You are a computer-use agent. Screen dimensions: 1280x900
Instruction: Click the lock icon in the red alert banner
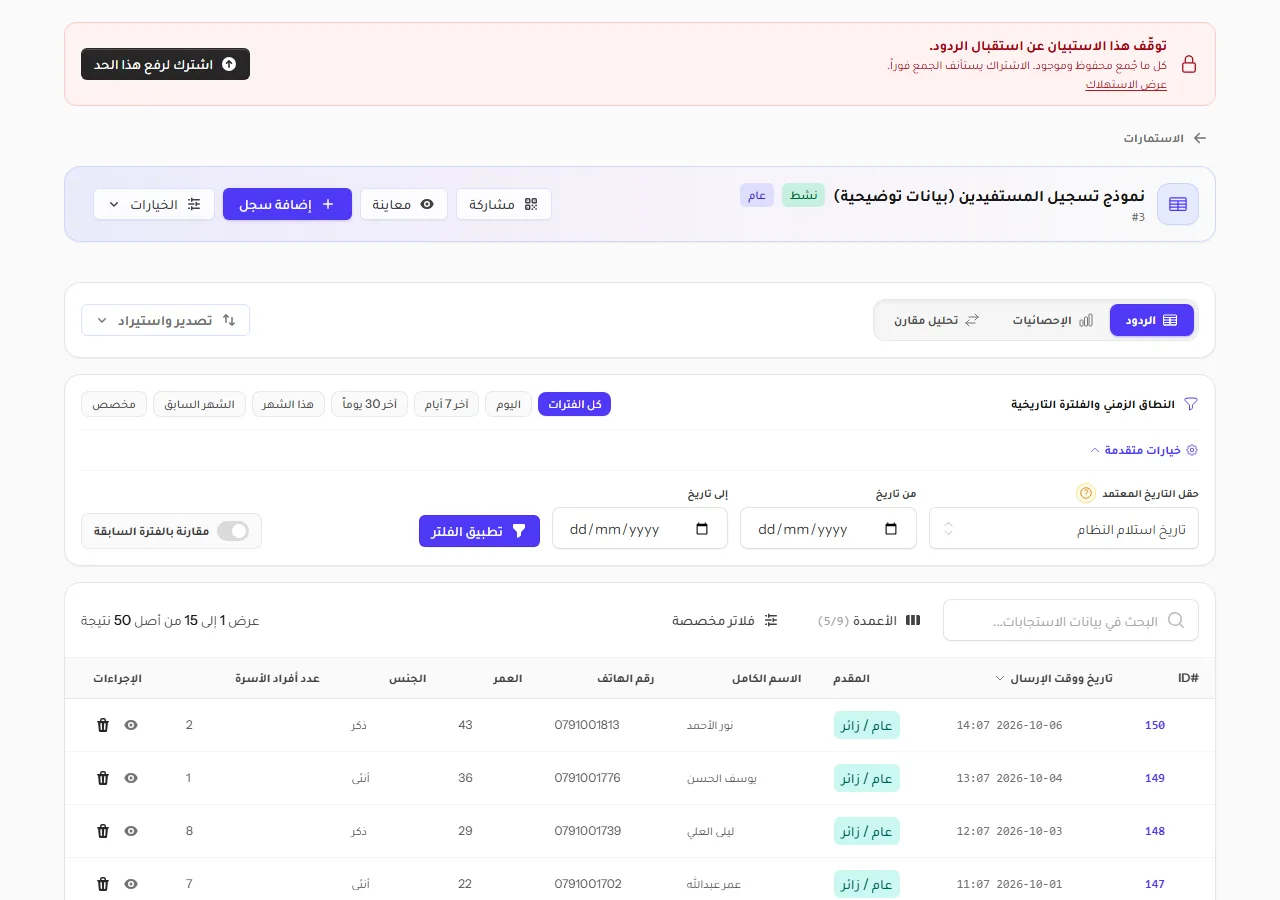click(x=1189, y=64)
